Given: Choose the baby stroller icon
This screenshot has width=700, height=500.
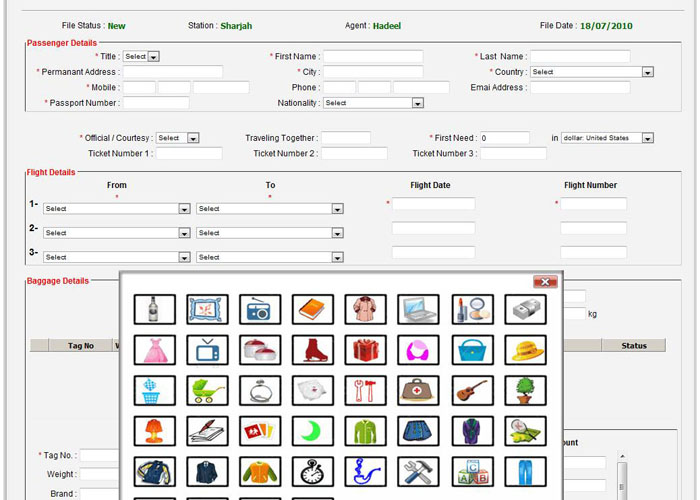Looking at the screenshot, I should pyautogui.click(x=207, y=390).
